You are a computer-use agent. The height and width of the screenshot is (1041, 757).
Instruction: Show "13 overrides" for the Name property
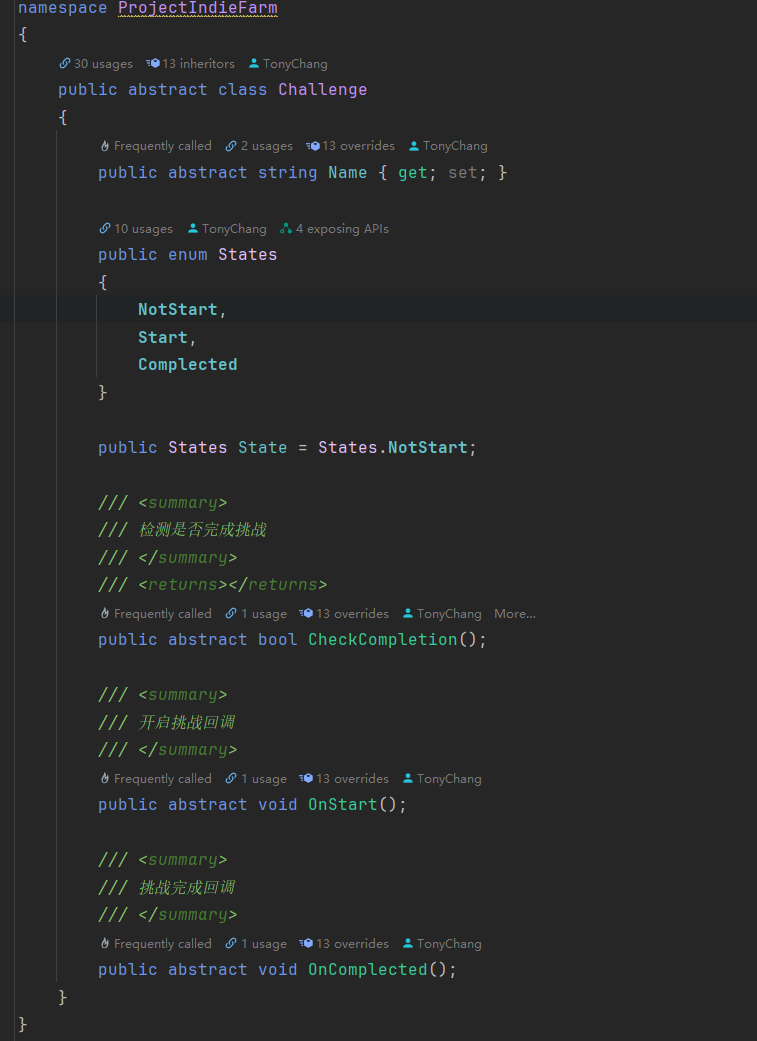coord(358,146)
